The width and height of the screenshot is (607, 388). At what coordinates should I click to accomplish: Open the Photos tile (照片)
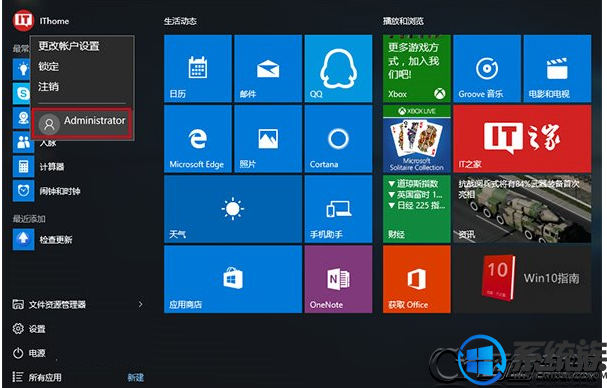[268, 139]
